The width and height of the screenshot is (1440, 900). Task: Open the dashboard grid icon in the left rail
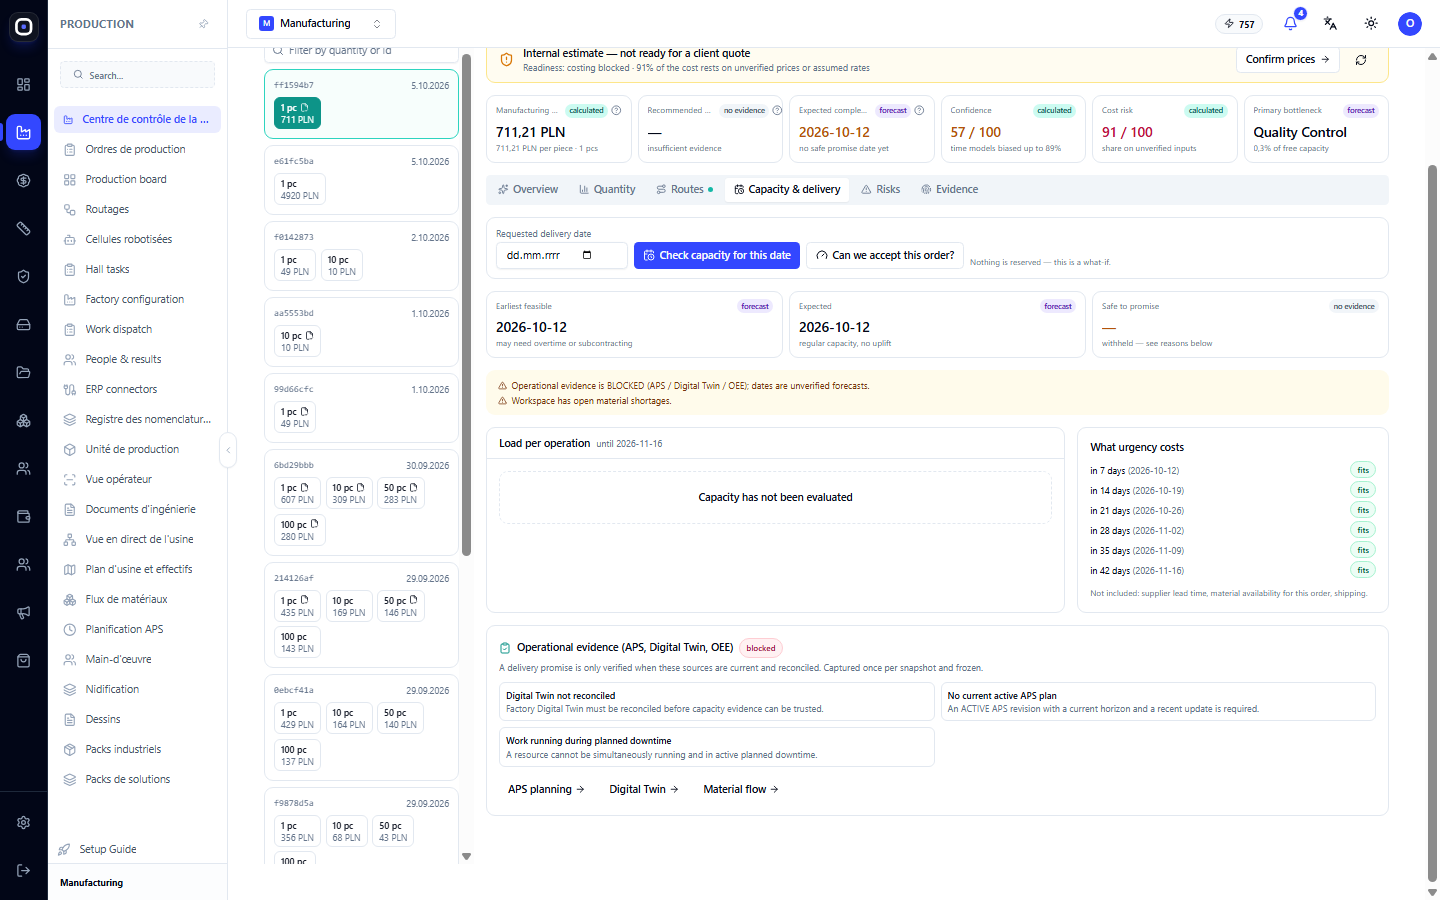(x=23, y=85)
